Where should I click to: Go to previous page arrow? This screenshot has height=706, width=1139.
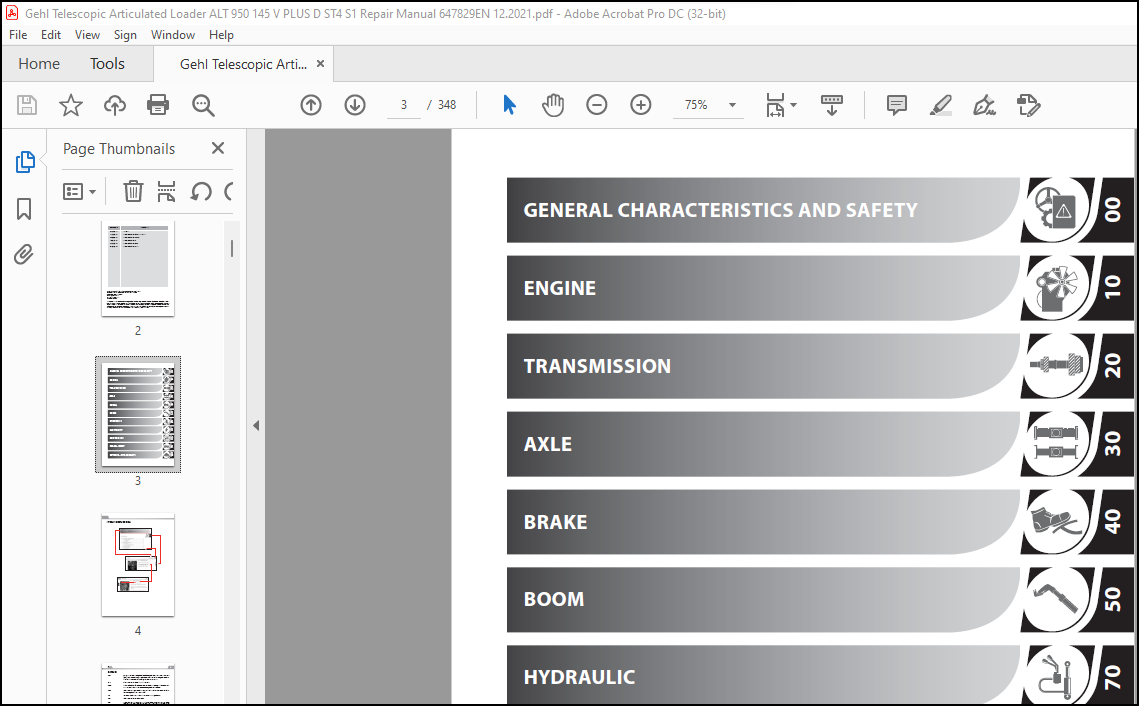[x=311, y=105]
